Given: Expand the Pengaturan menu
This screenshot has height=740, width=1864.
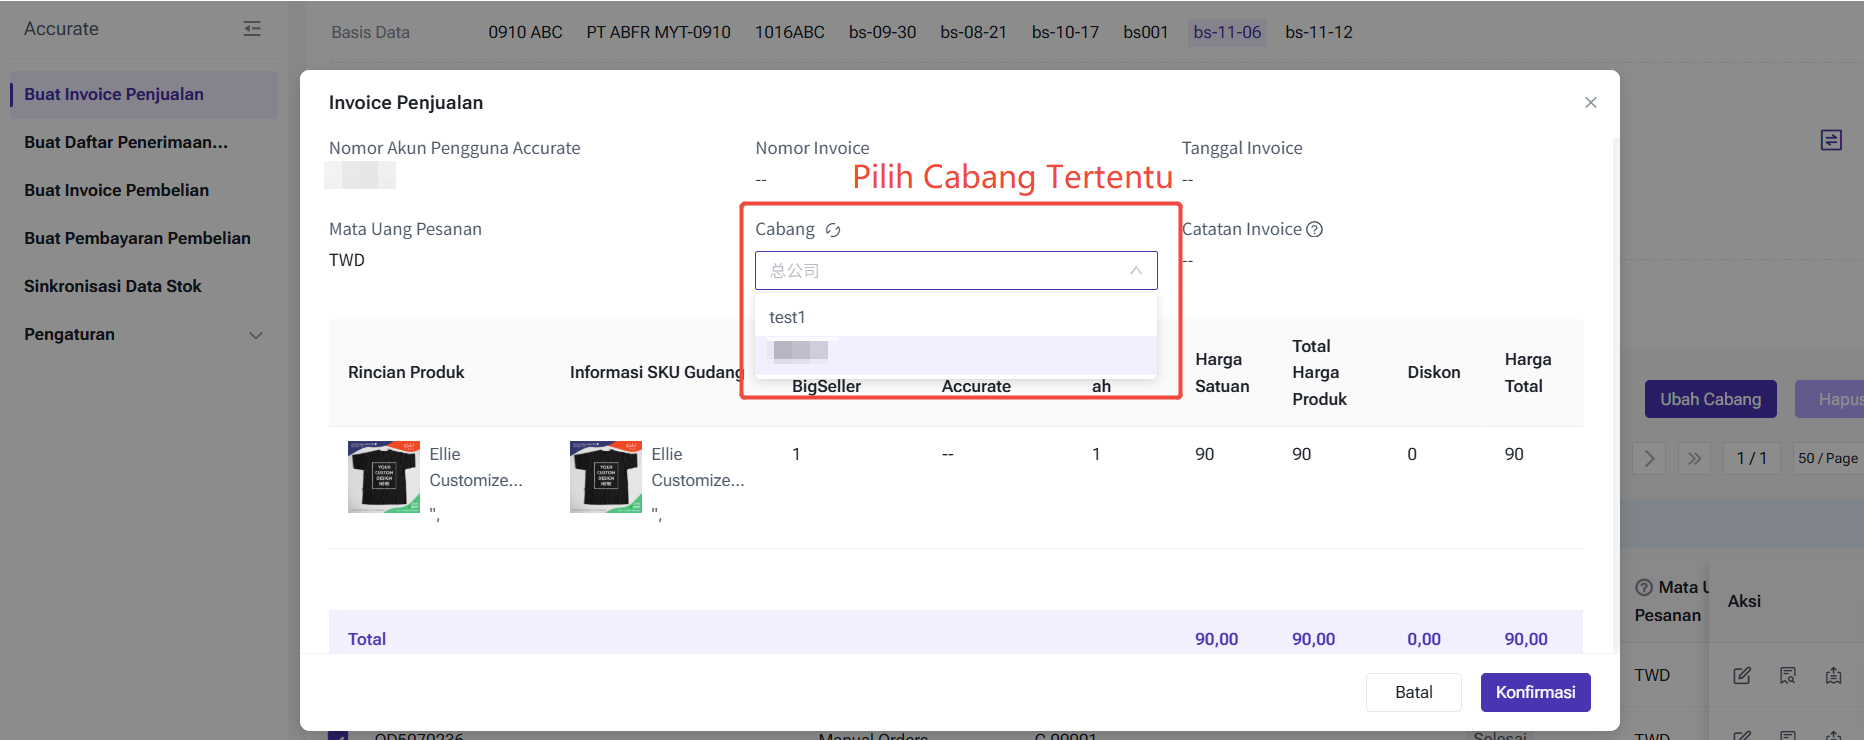Looking at the screenshot, I should [255, 335].
